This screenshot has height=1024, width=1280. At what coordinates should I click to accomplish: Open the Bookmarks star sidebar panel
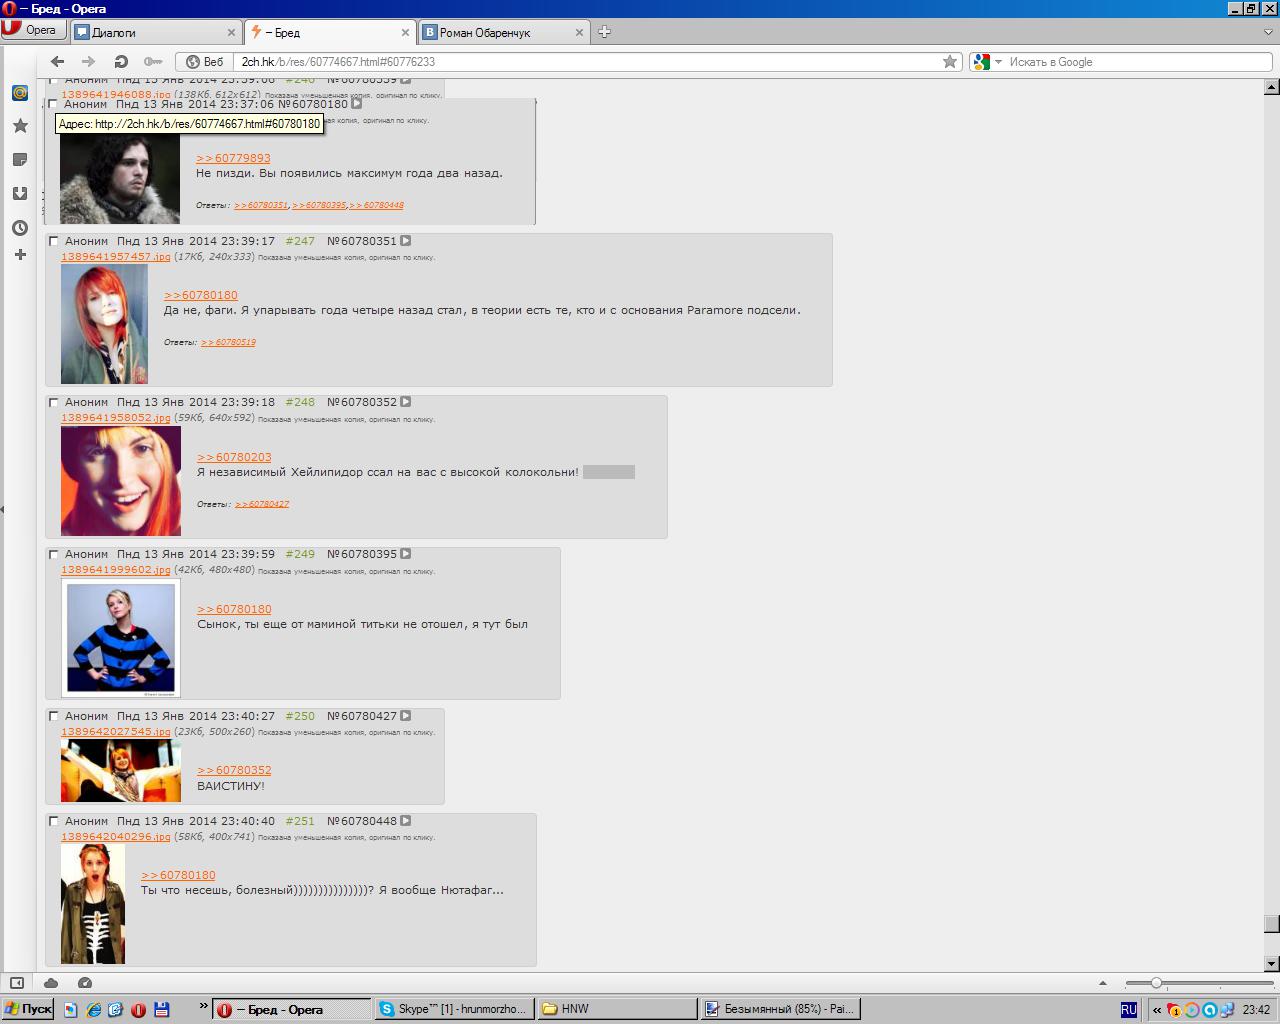[x=19, y=125]
